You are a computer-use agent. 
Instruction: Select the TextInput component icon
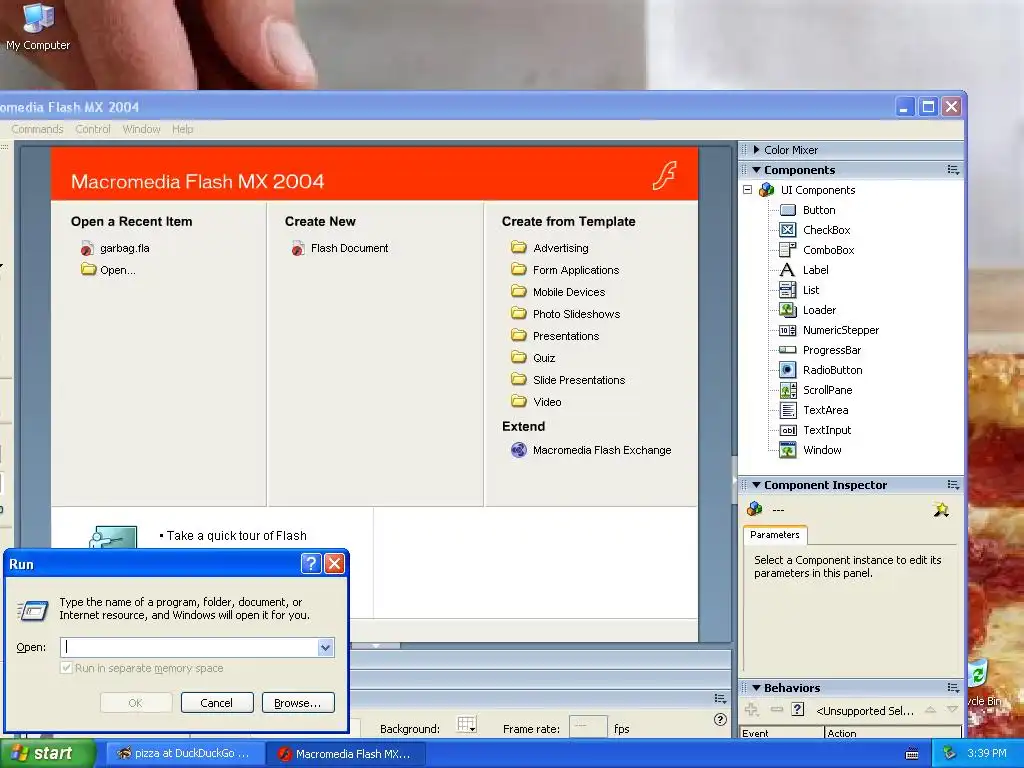click(x=788, y=430)
